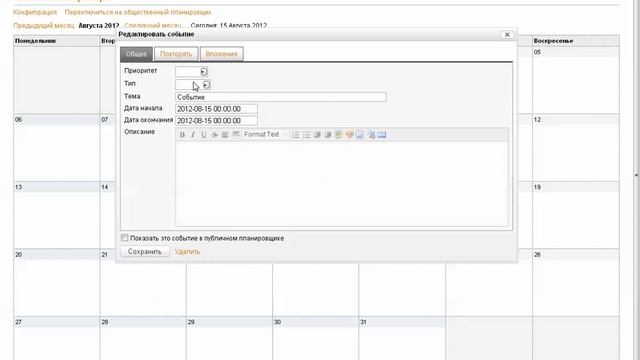The width and height of the screenshot is (640, 360).
Task: Click the Дата начала field
Action: pos(216,109)
